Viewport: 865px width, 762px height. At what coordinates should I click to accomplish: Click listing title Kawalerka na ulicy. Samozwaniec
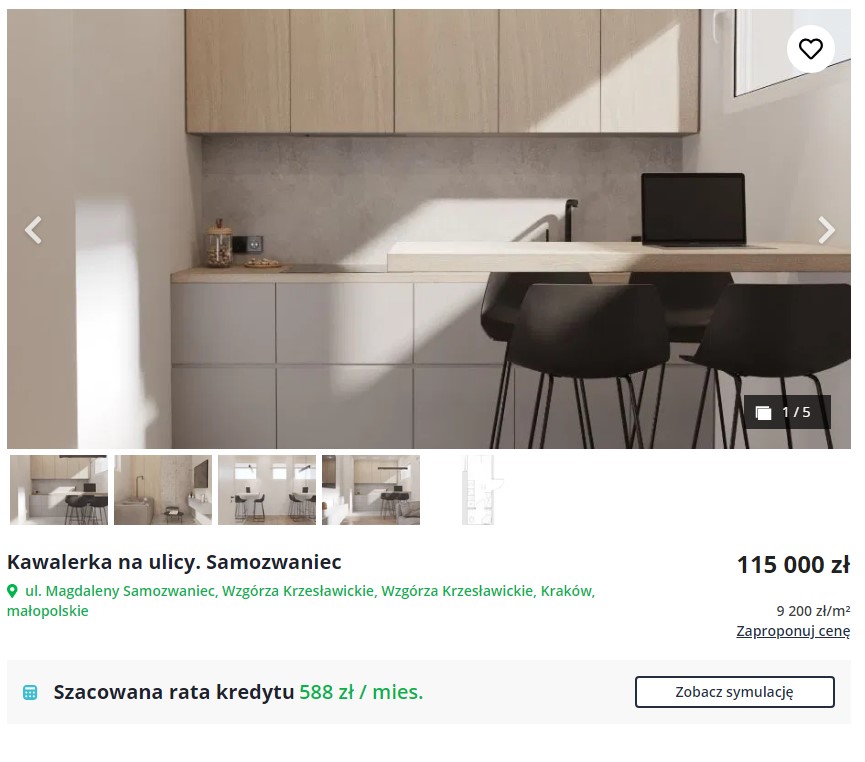click(x=174, y=562)
